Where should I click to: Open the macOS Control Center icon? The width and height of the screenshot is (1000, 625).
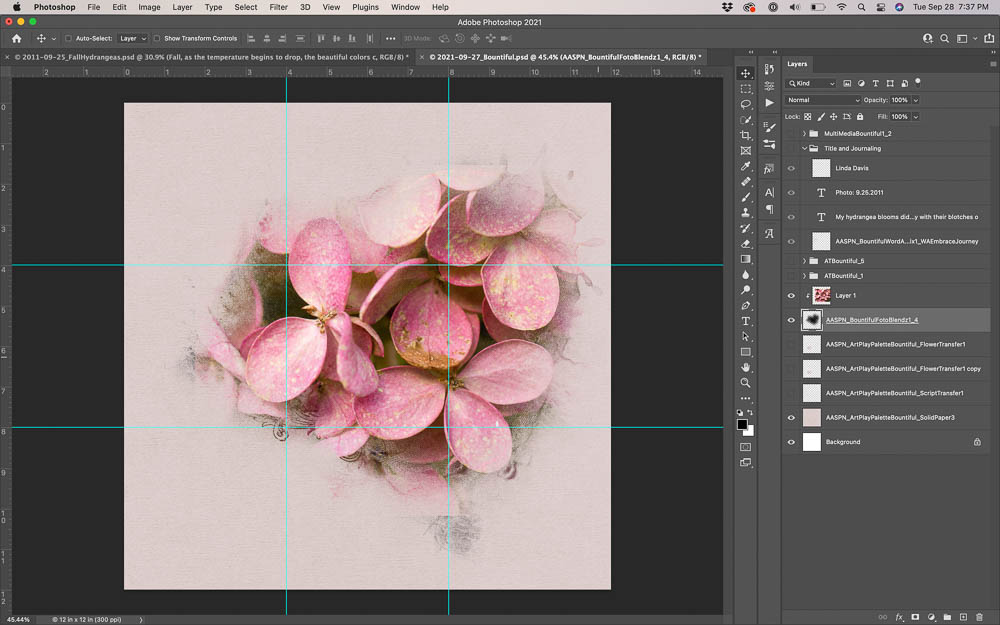pyautogui.click(x=880, y=7)
